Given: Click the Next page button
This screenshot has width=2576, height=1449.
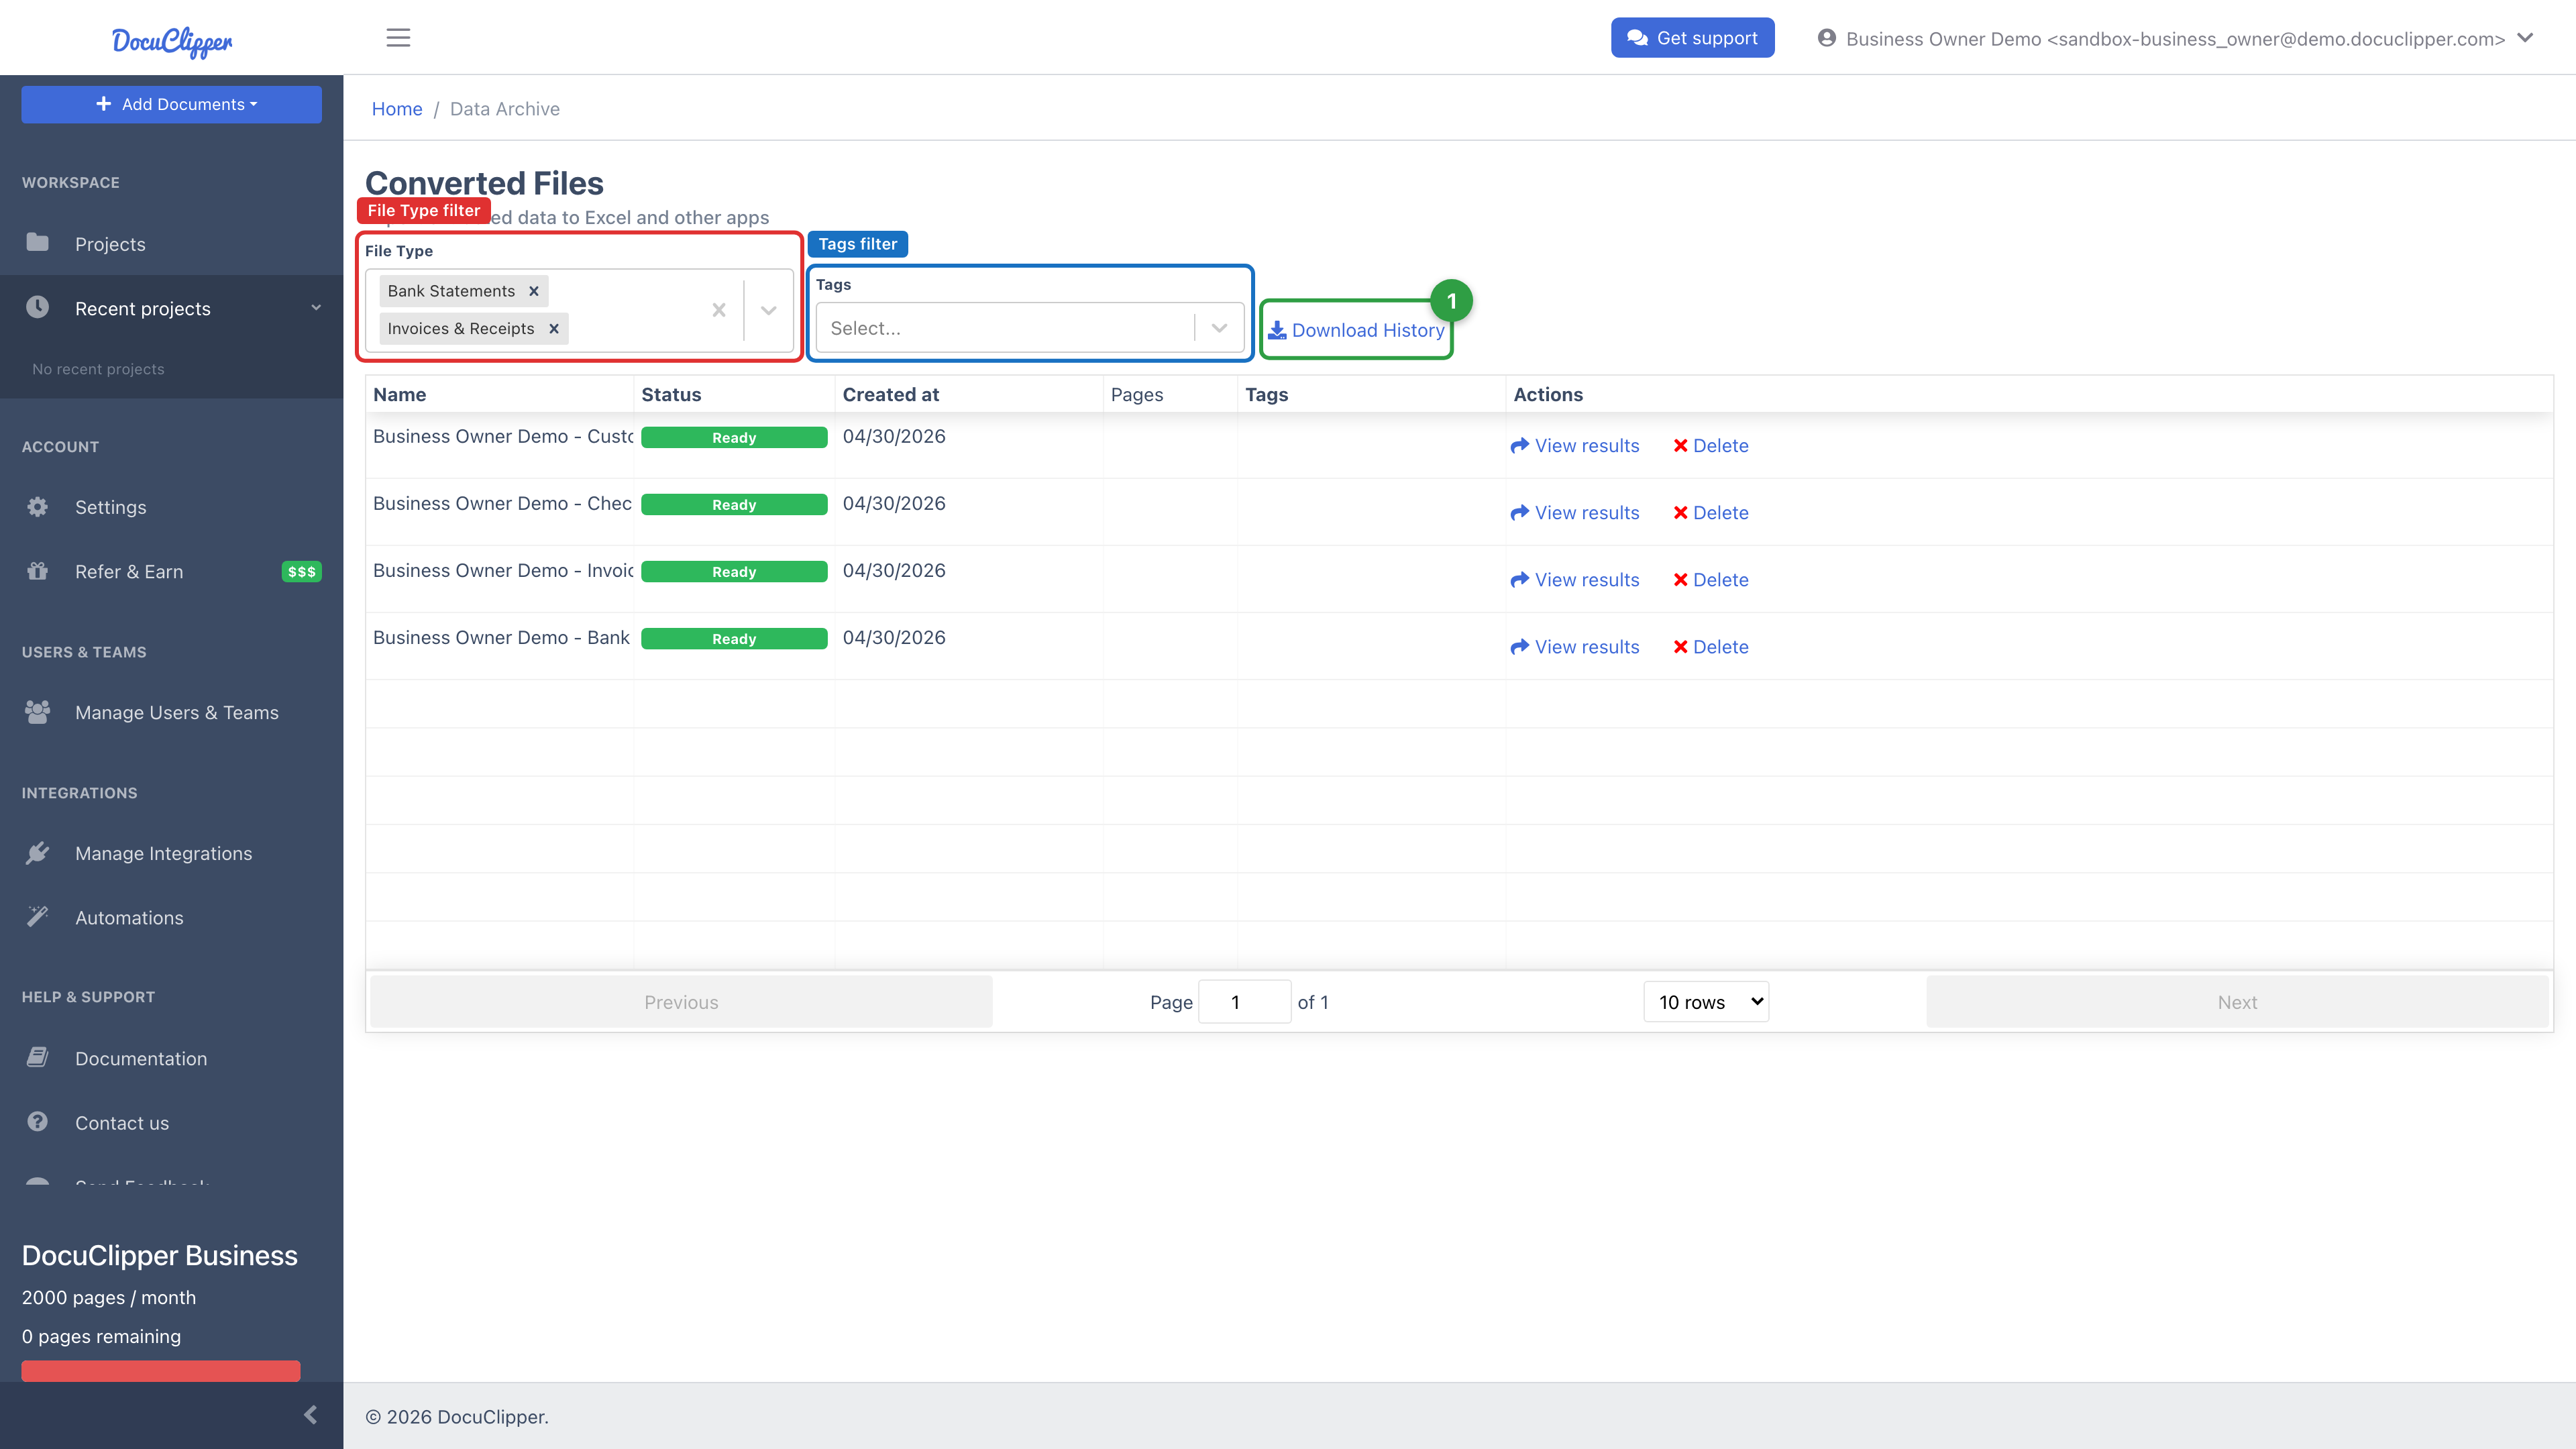Looking at the screenshot, I should coord(2237,1002).
